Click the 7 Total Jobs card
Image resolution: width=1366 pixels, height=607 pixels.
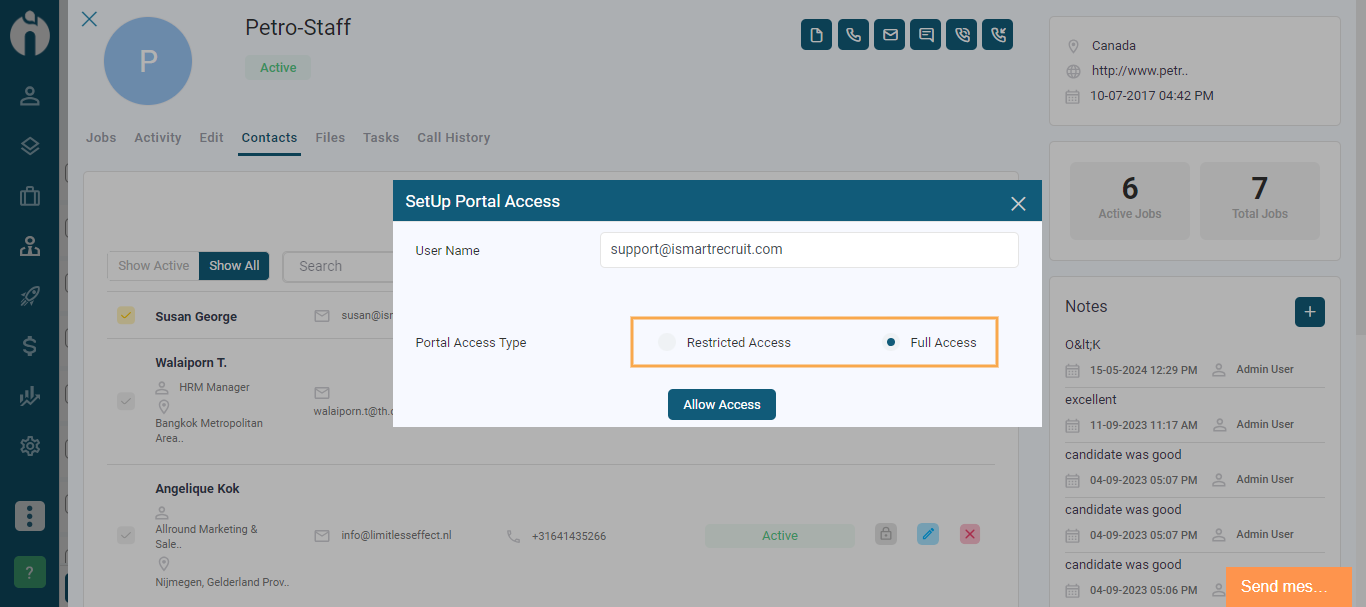pyautogui.click(x=1260, y=200)
